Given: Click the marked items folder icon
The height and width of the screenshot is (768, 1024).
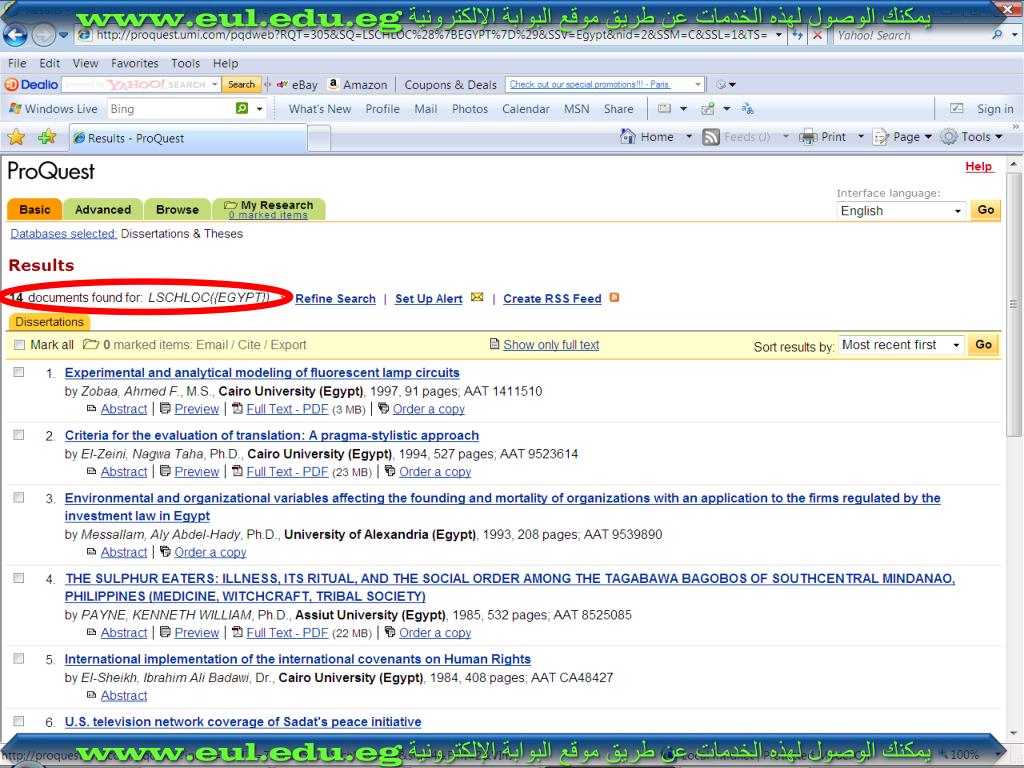Looking at the screenshot, I should 91,344.
